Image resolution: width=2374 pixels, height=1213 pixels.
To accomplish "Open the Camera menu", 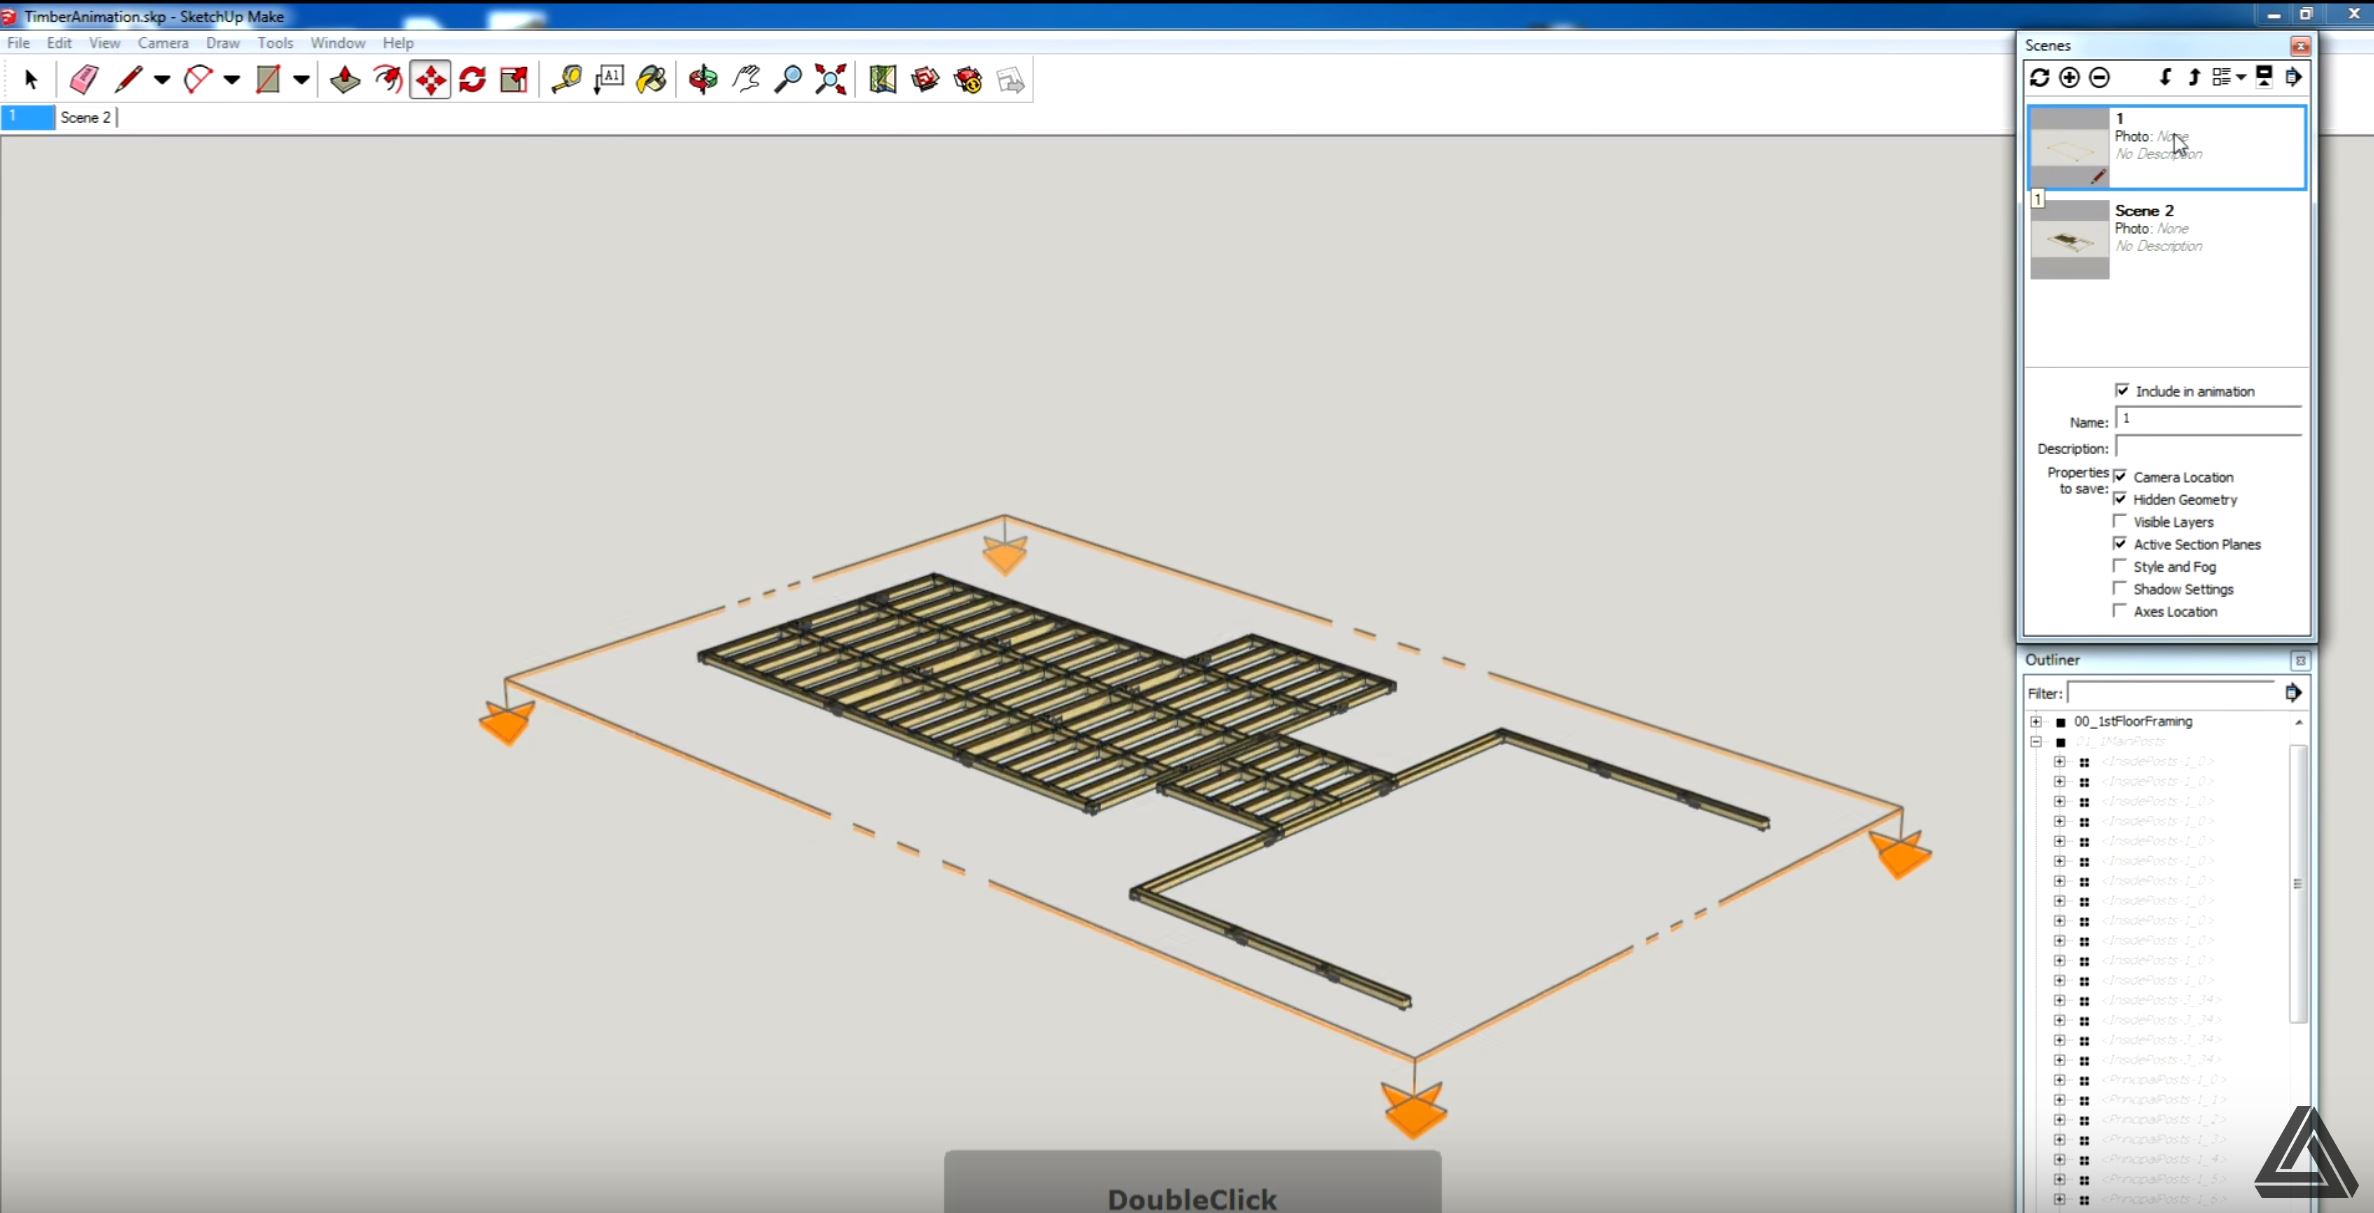I will tap(159, 42).
